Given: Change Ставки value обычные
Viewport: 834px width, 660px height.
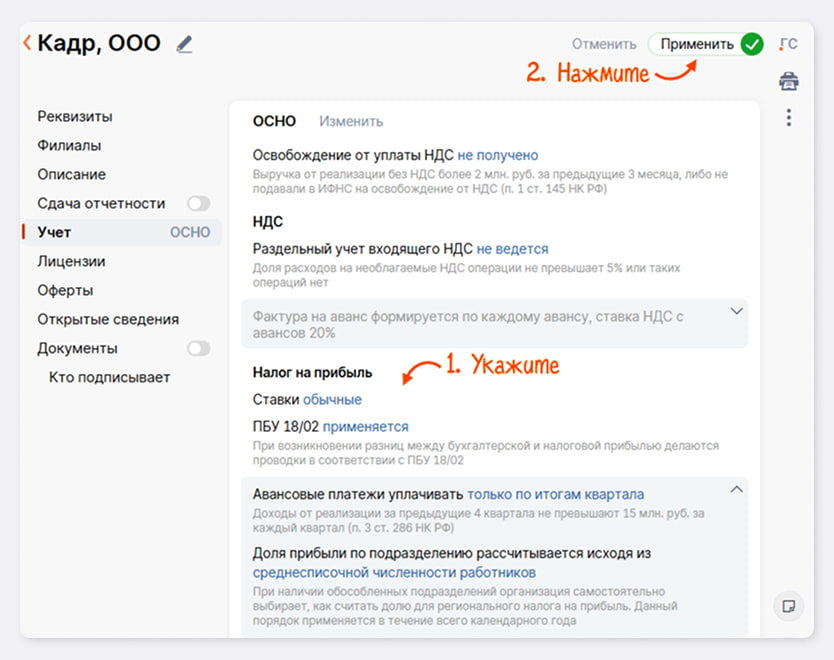Looking at the screenshot, I should tap(332, 399).
